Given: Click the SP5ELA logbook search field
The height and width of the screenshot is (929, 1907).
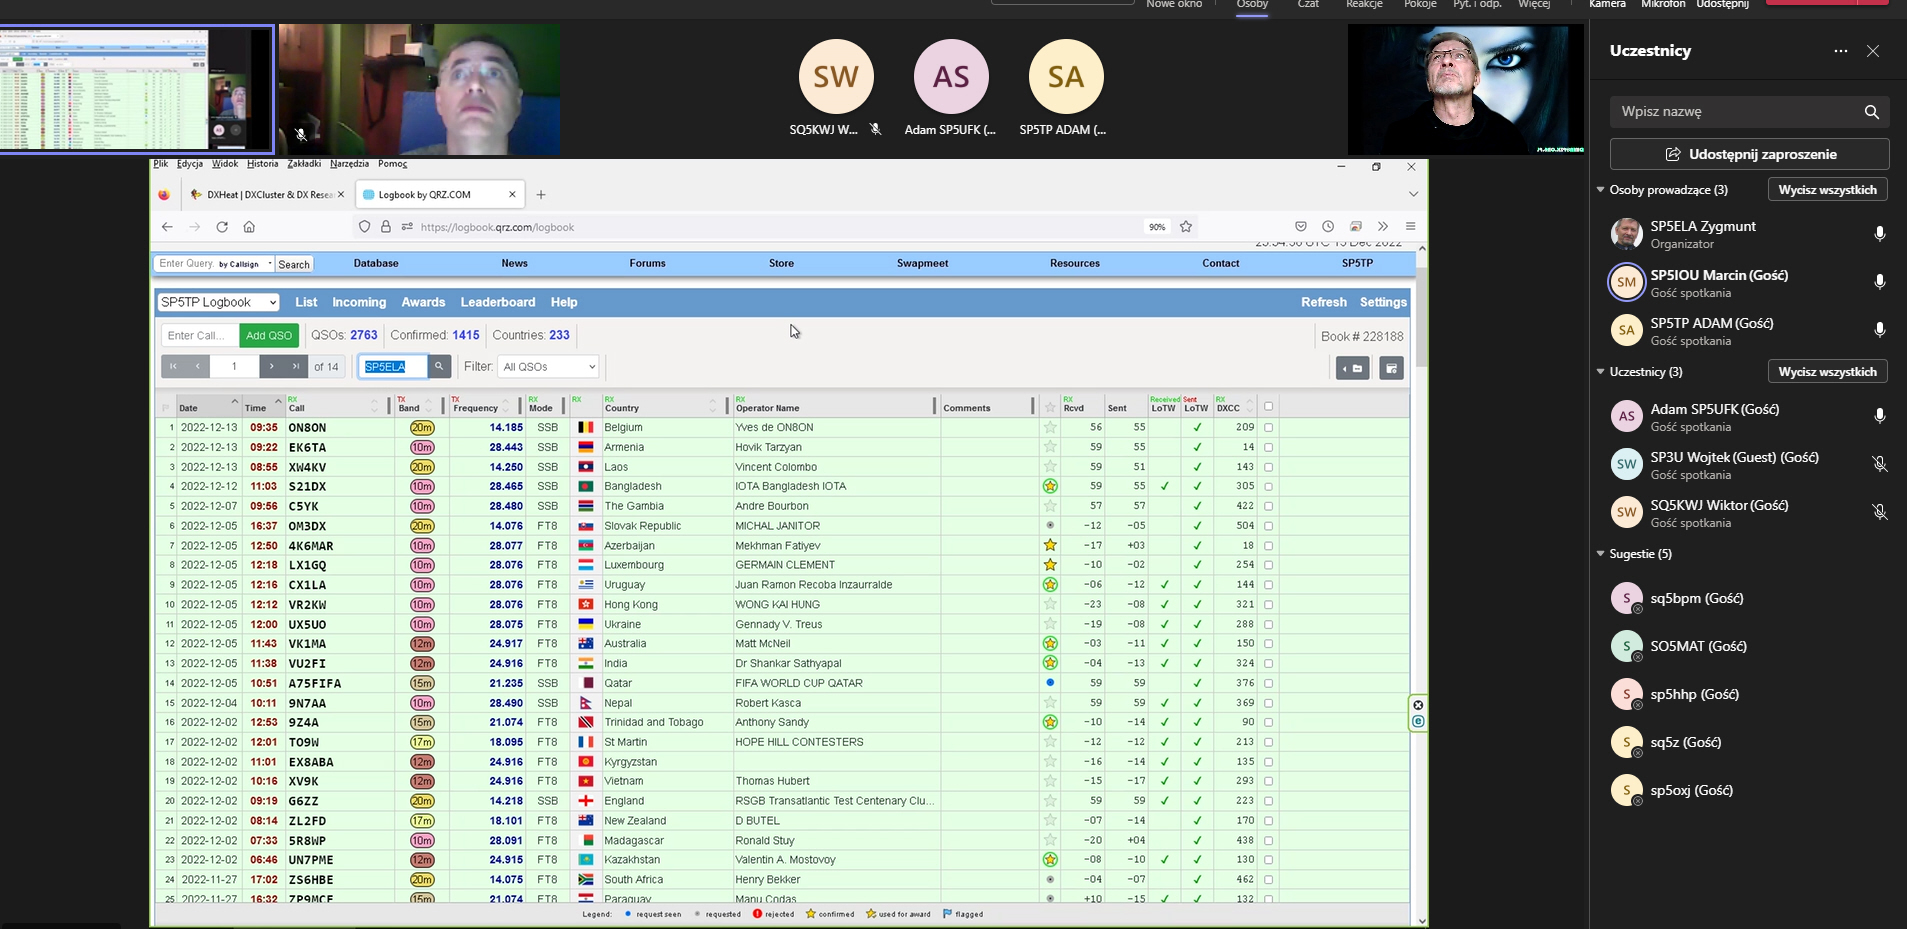Looking at the screenshot, I should [393, 367].
